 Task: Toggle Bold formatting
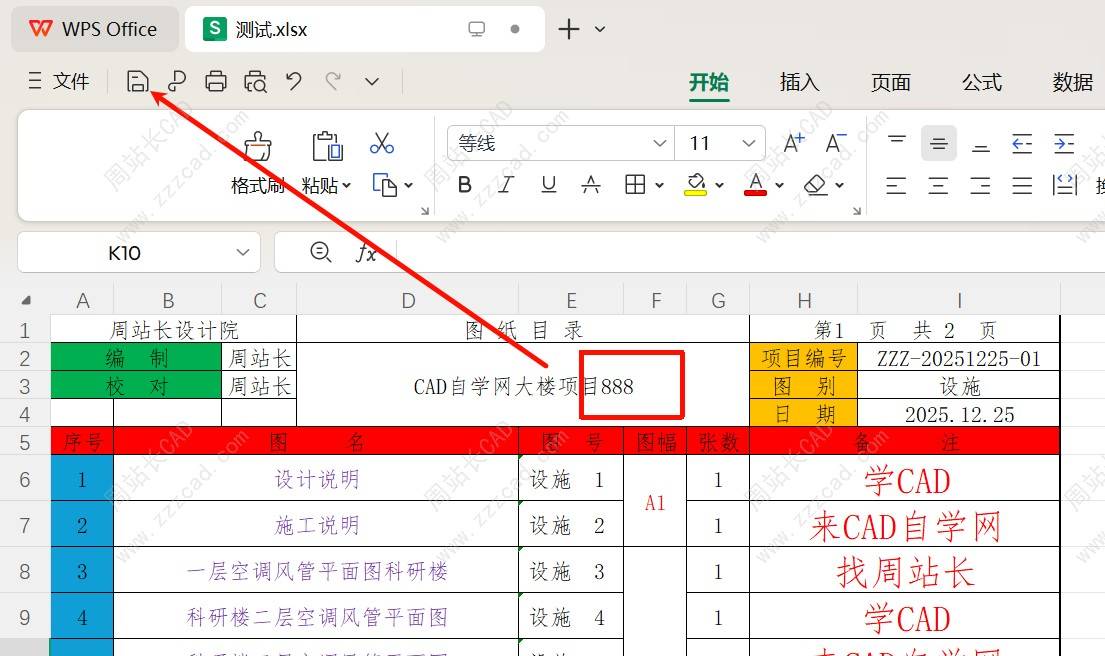click(464, 185)
